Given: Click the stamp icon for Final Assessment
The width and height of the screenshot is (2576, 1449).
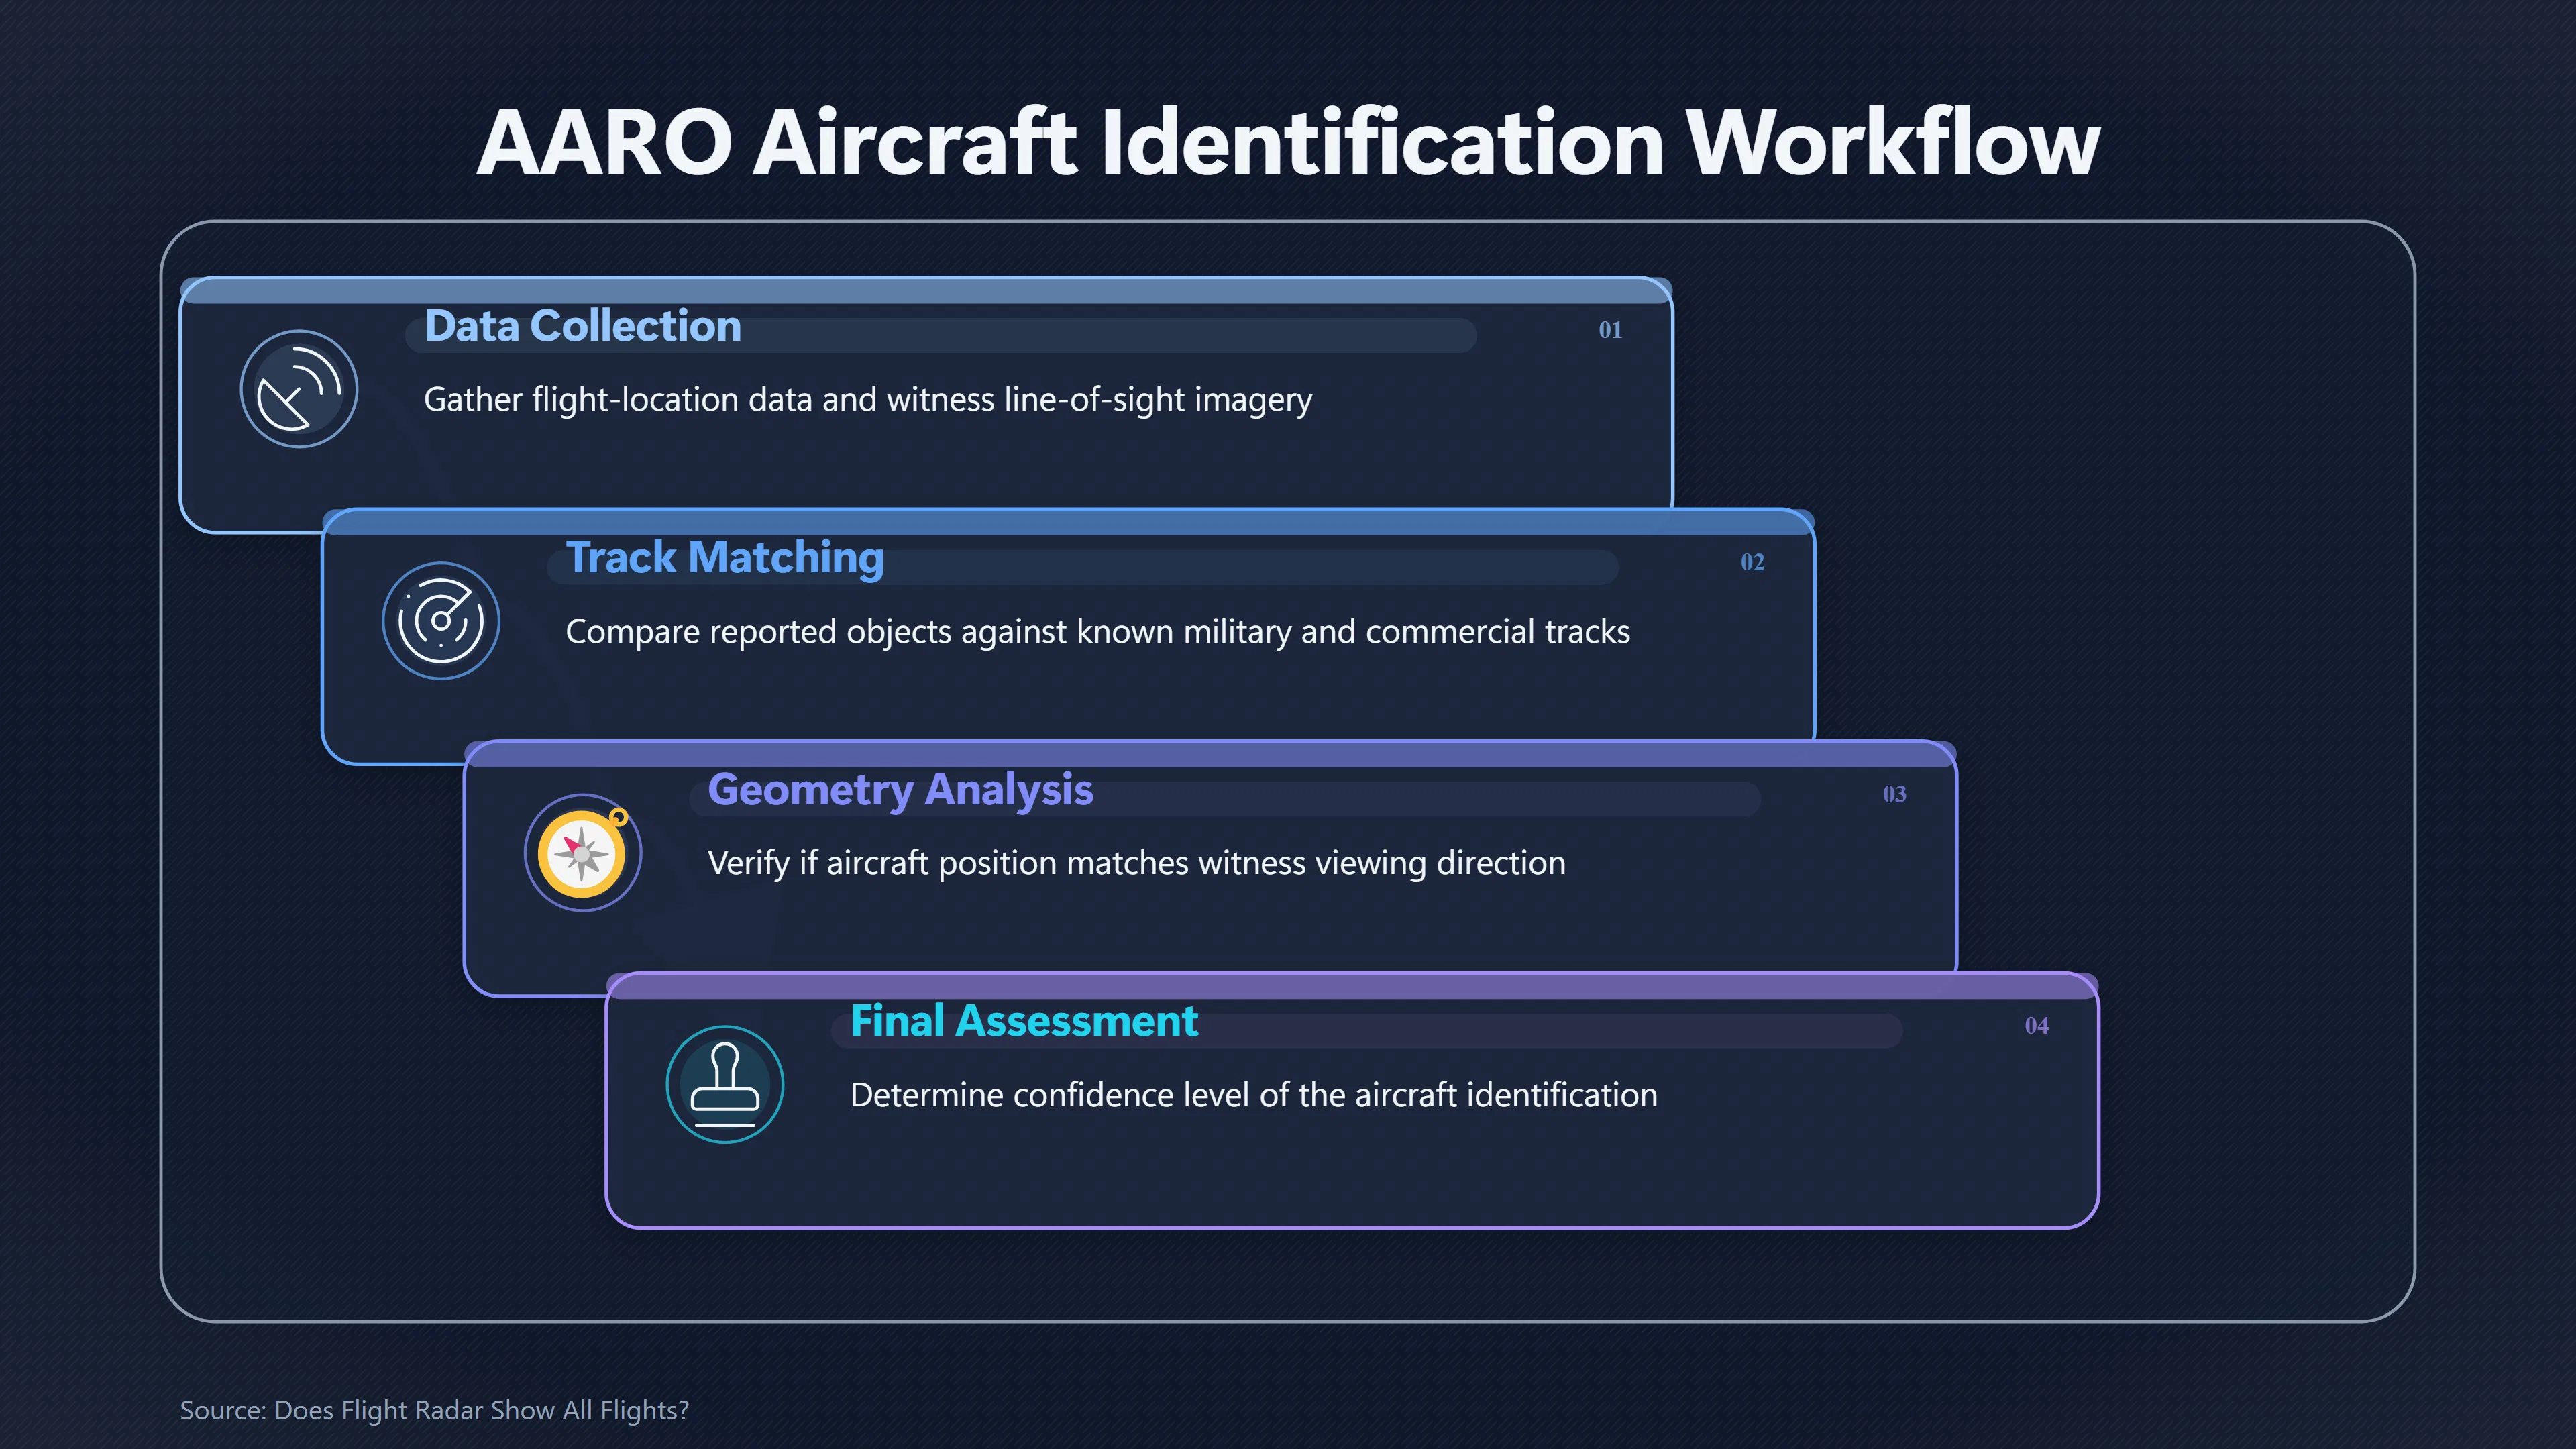Looking at the screenshot, I should click(x=725, y=1084).
